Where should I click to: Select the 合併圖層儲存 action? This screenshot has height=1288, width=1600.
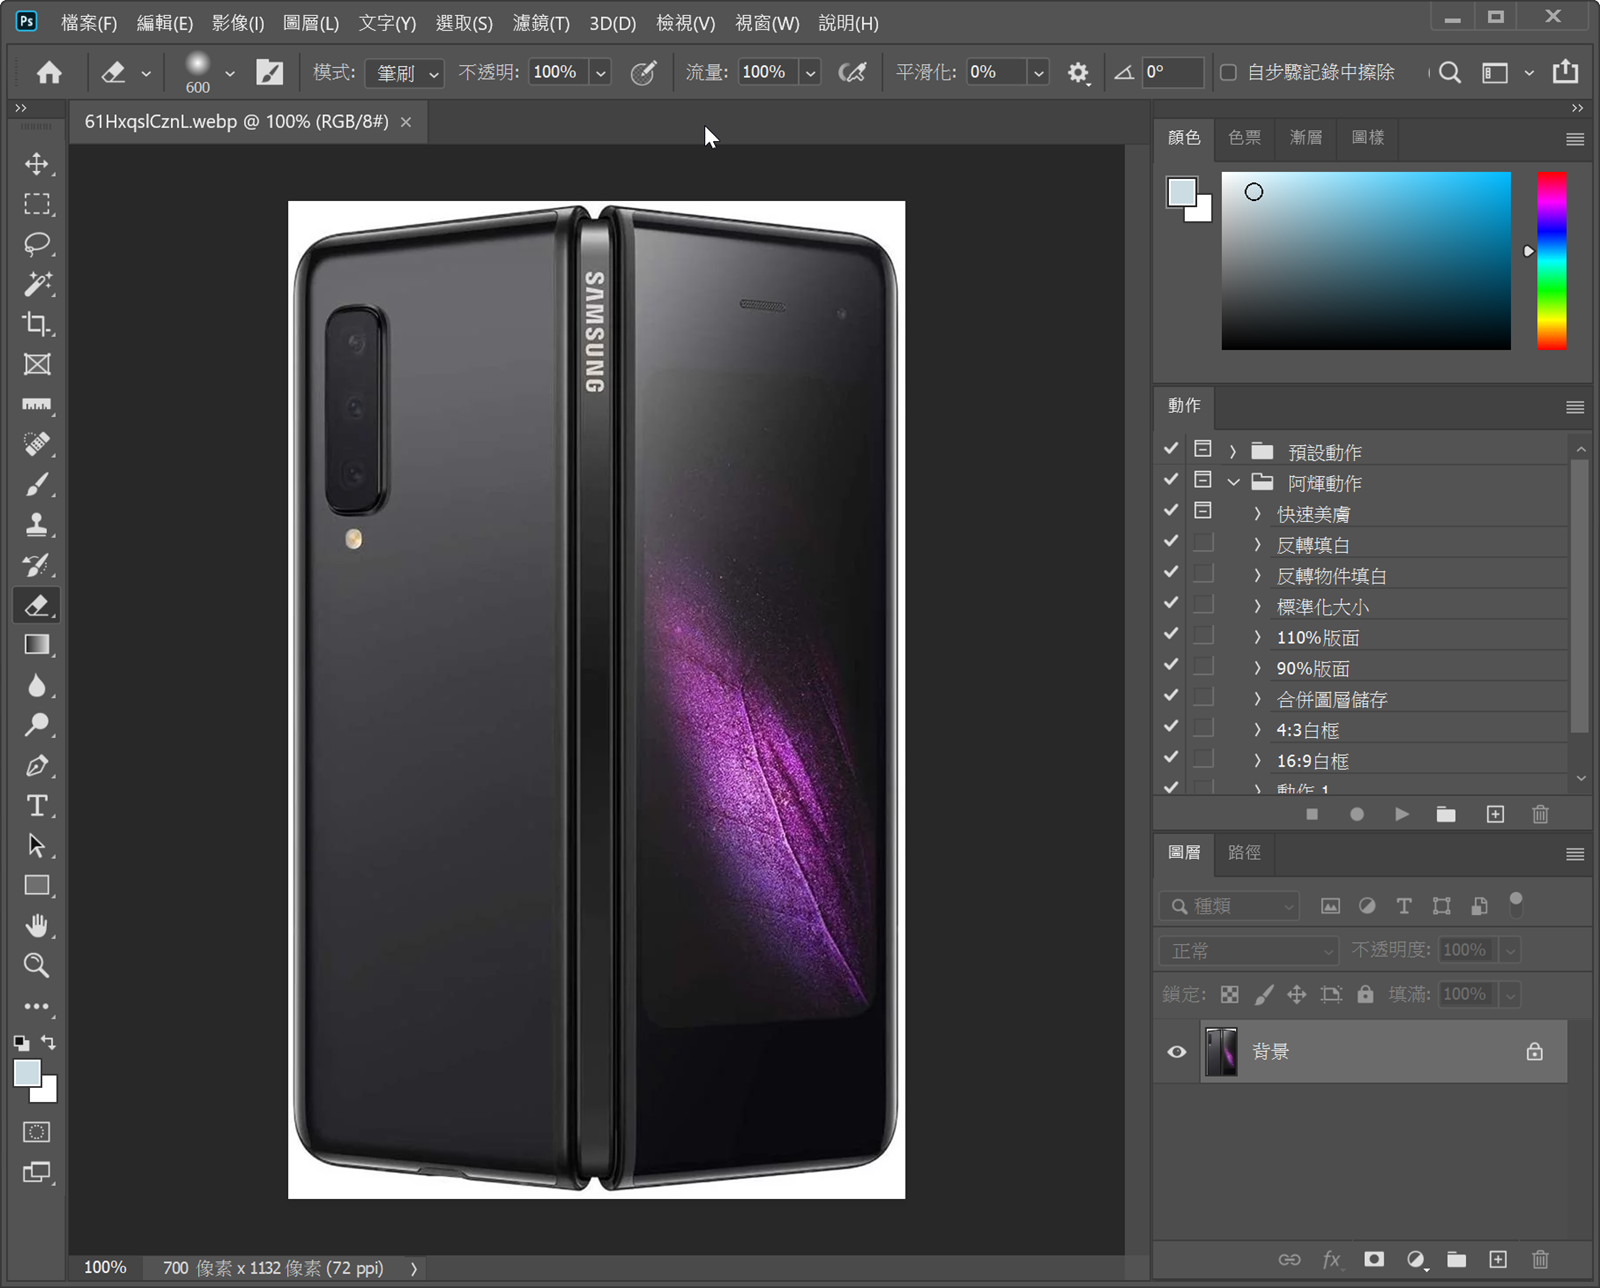click(x=1331, y=699)
